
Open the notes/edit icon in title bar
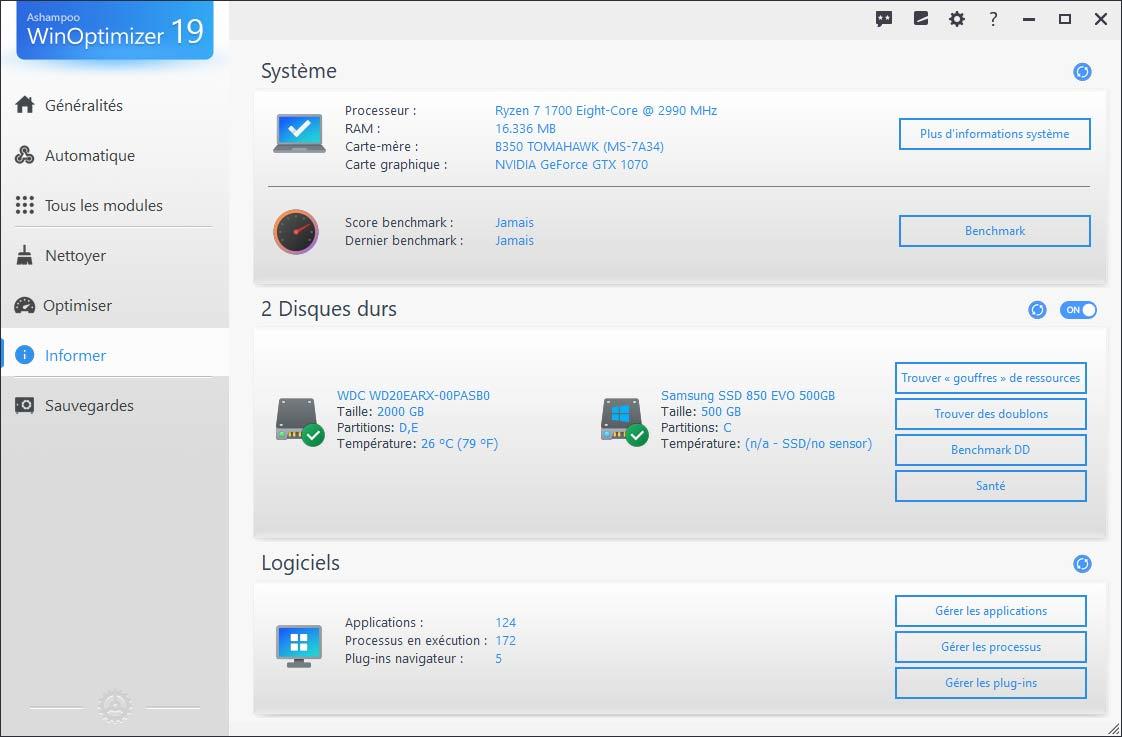click(x=921, y=19)
